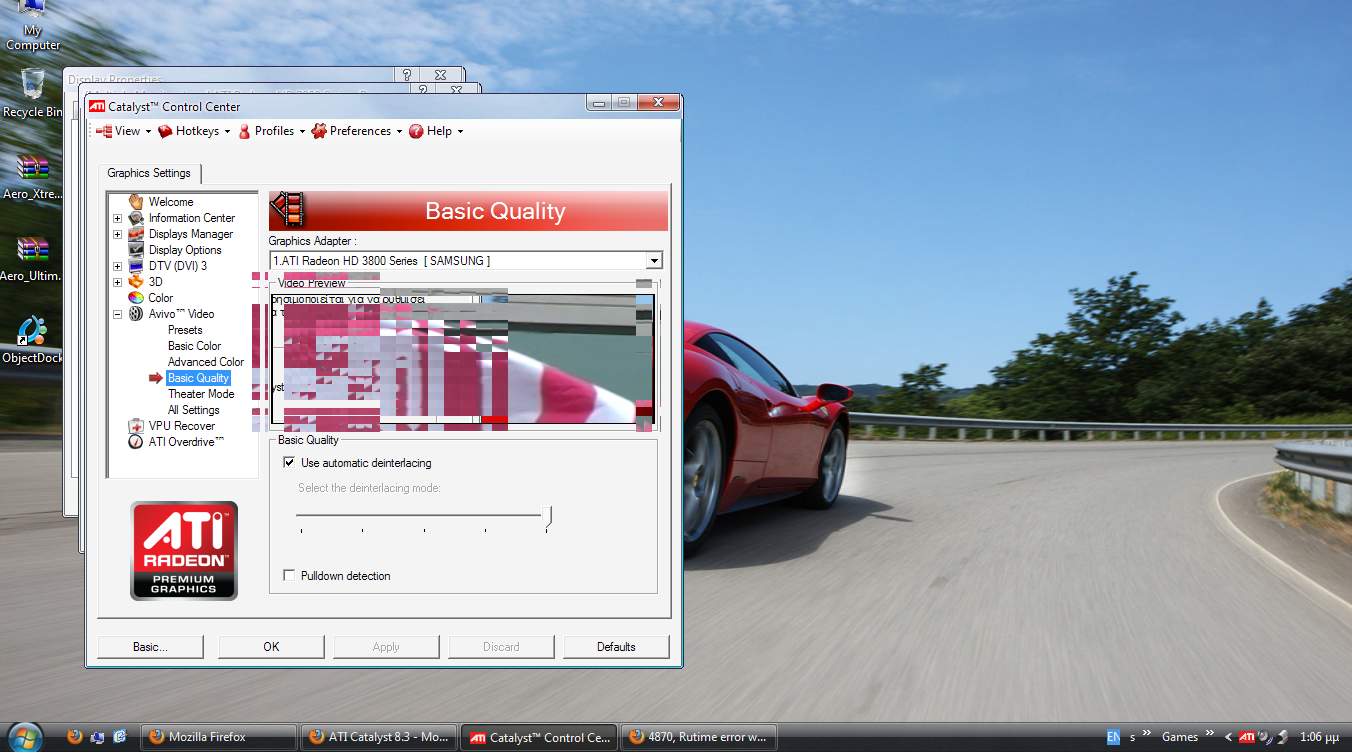Click the Information Center icon
The image size is (1352, 754).
point(136,218)
